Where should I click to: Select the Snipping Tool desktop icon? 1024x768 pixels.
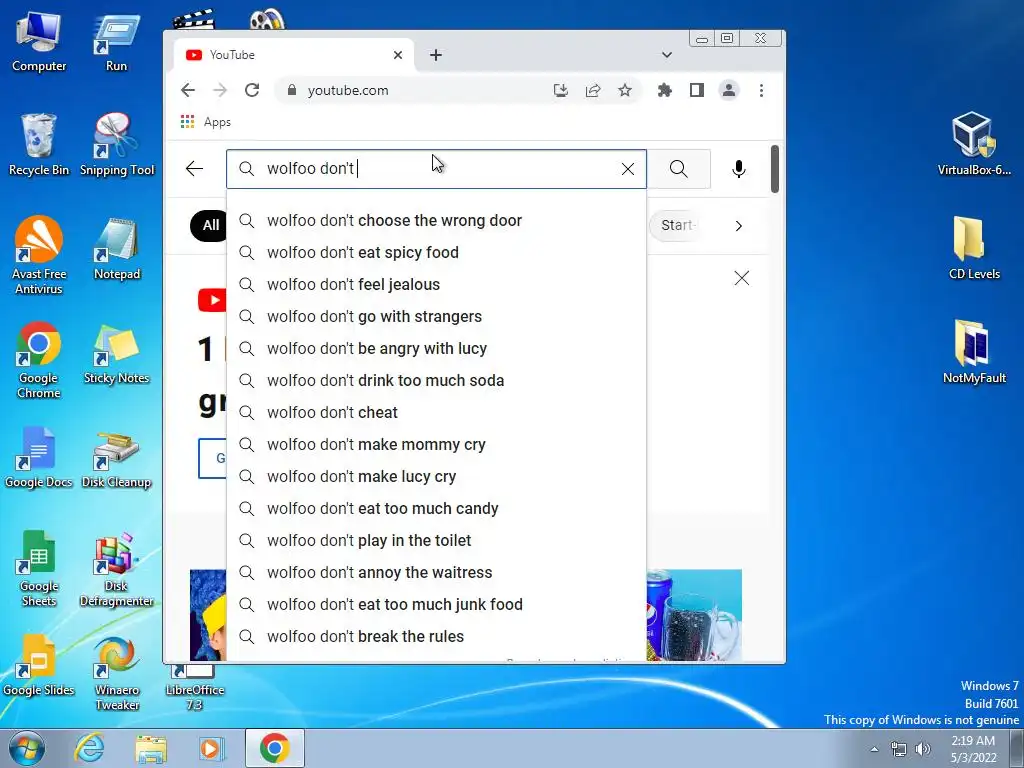tap(117, 145)
